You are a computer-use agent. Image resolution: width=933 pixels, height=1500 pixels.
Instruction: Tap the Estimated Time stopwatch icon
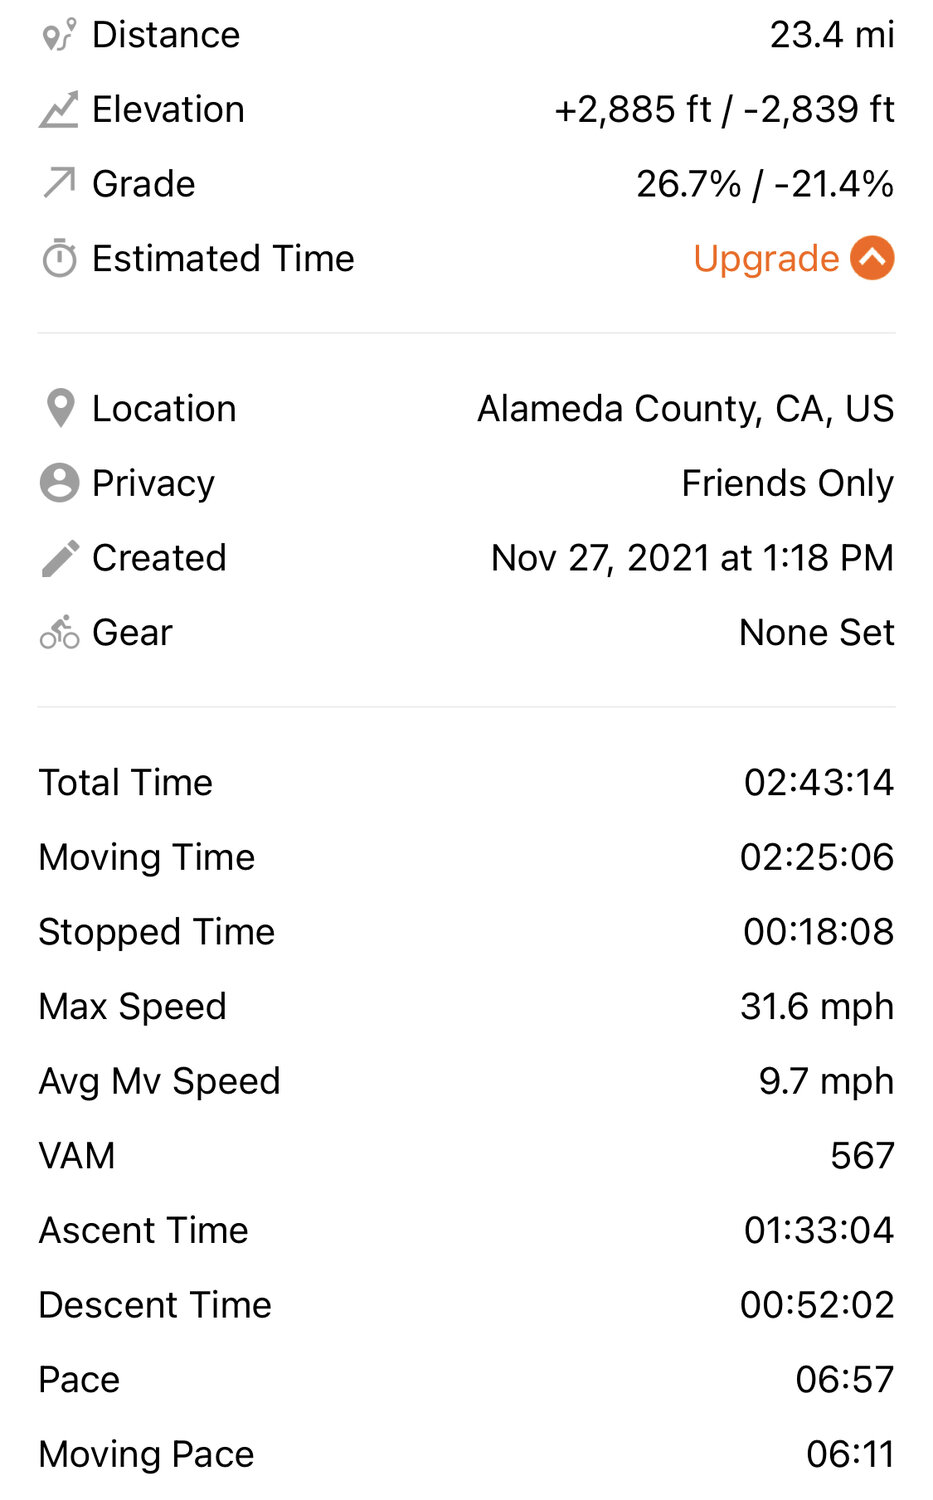(59, 259)
